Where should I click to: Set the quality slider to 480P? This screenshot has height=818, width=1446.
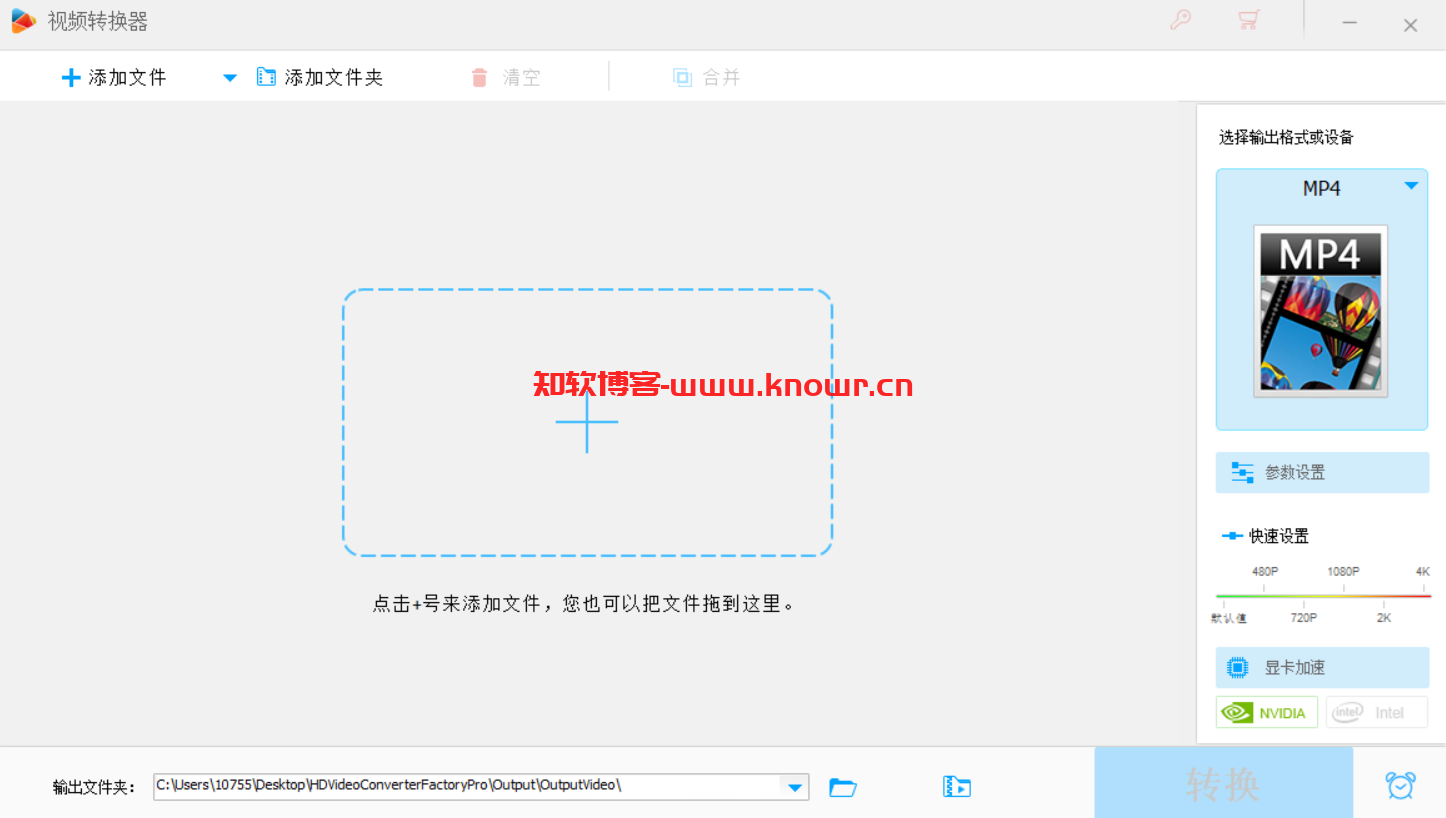(1264, 571)
